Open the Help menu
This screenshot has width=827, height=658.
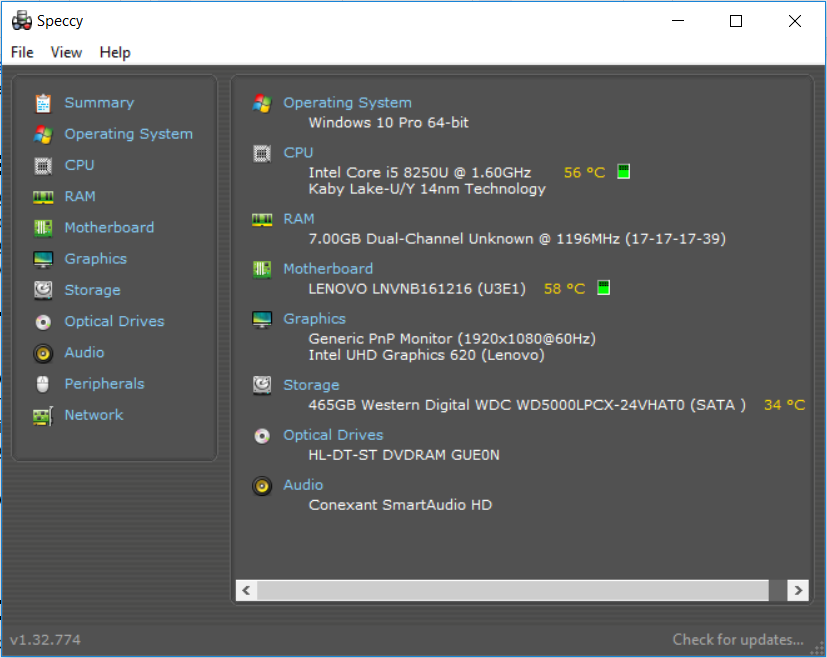115,52
